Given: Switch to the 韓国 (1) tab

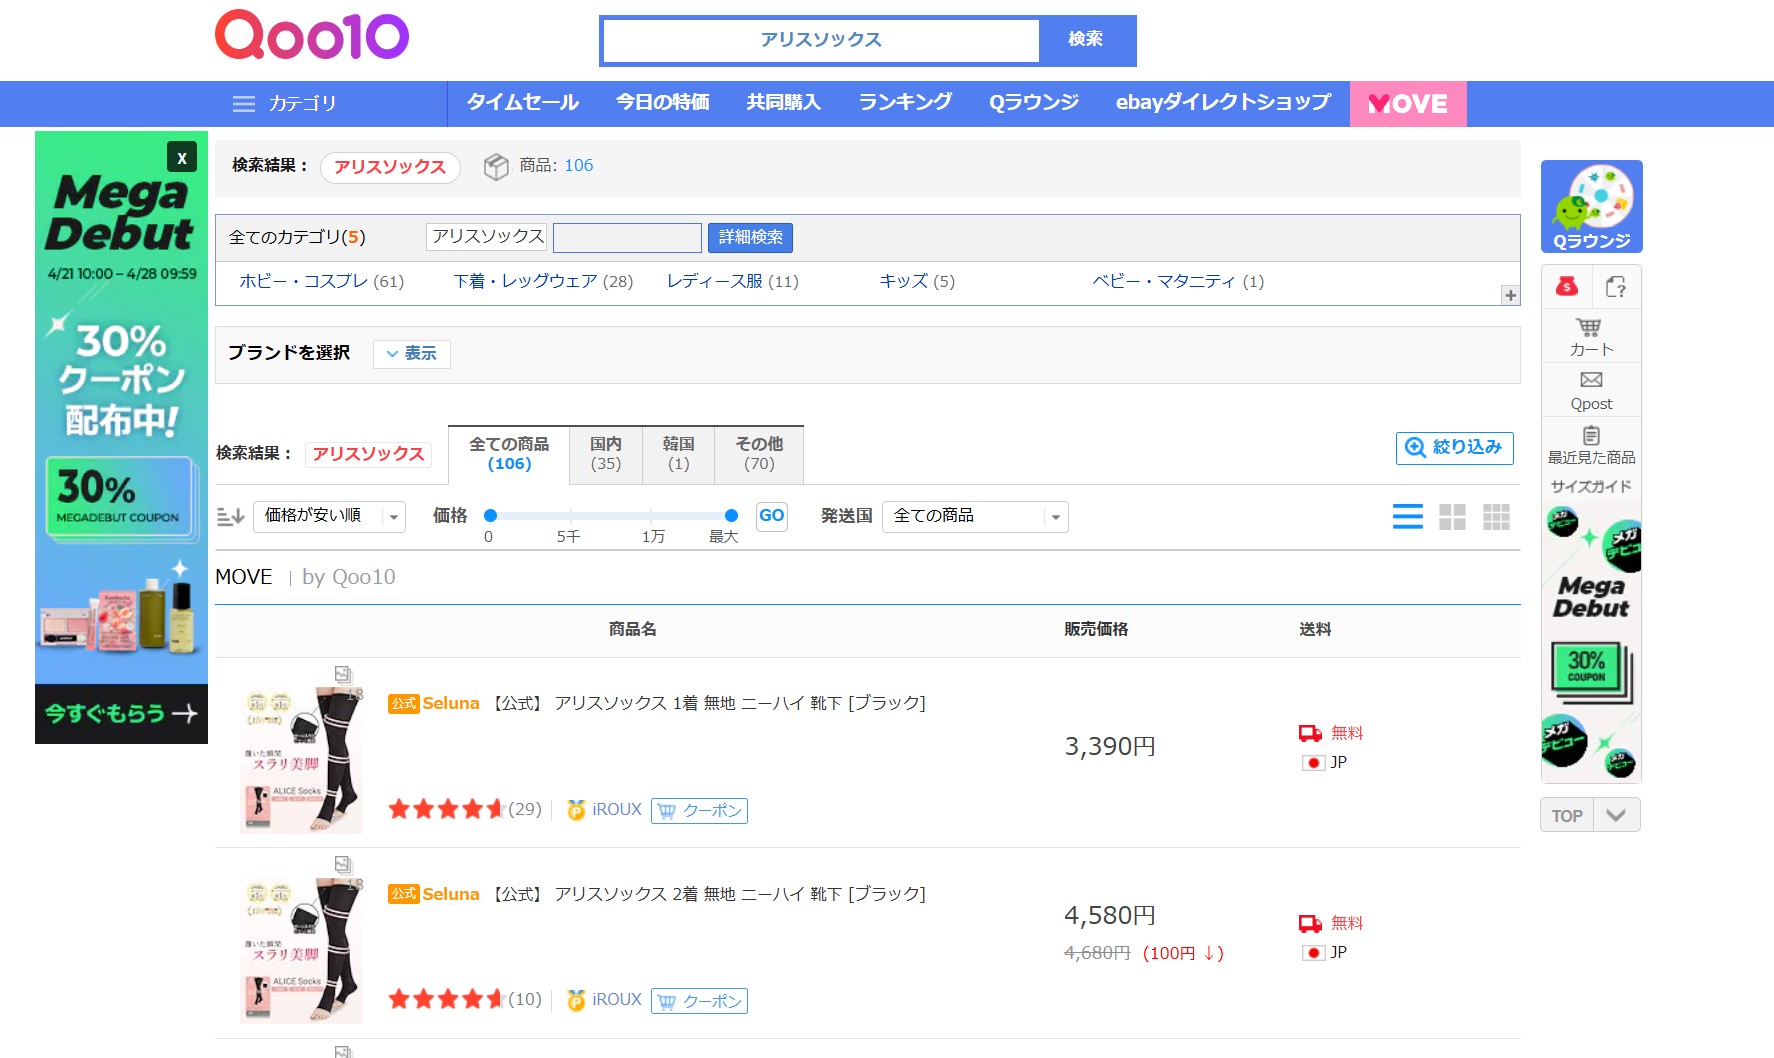Looking at the screenshot, I should coord(678,454).
